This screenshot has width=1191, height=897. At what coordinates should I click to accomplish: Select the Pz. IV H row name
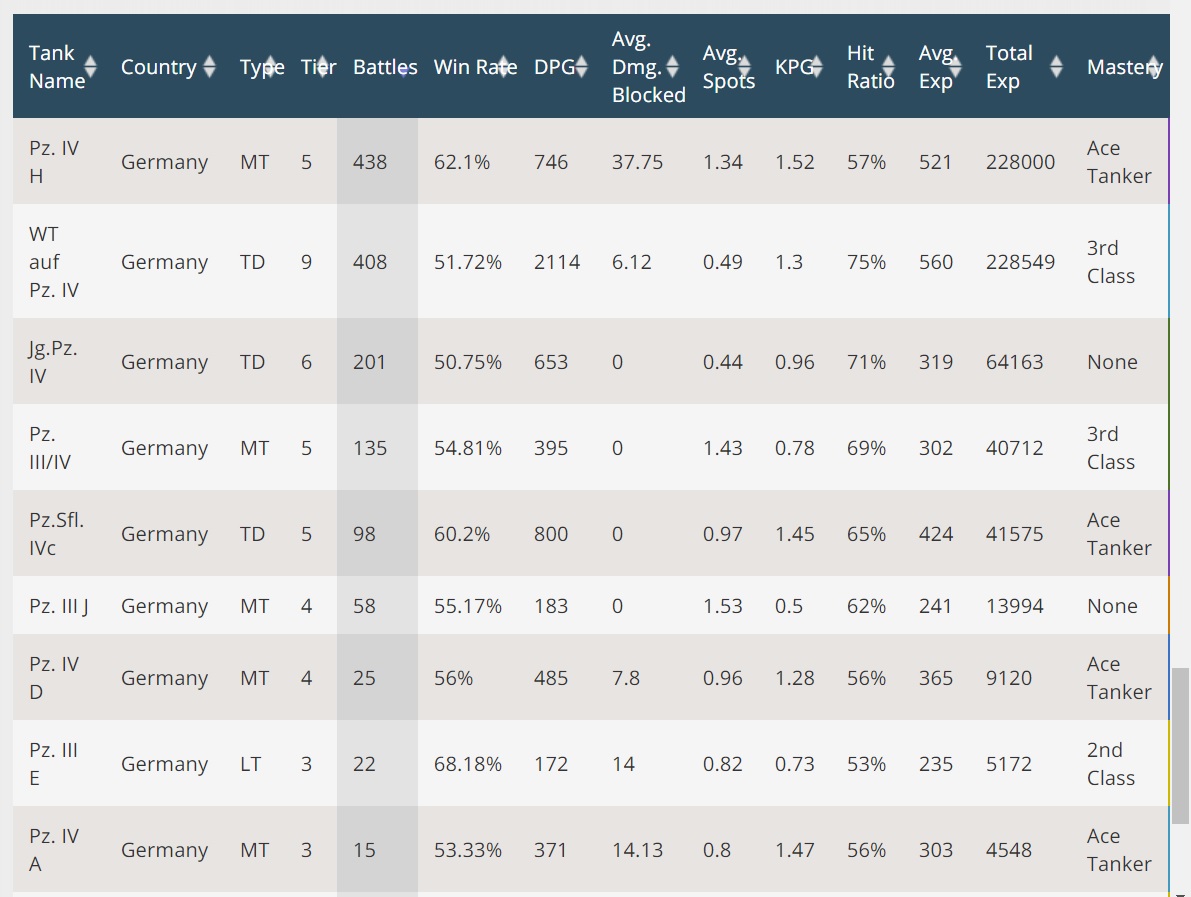[x=53, y=162]
